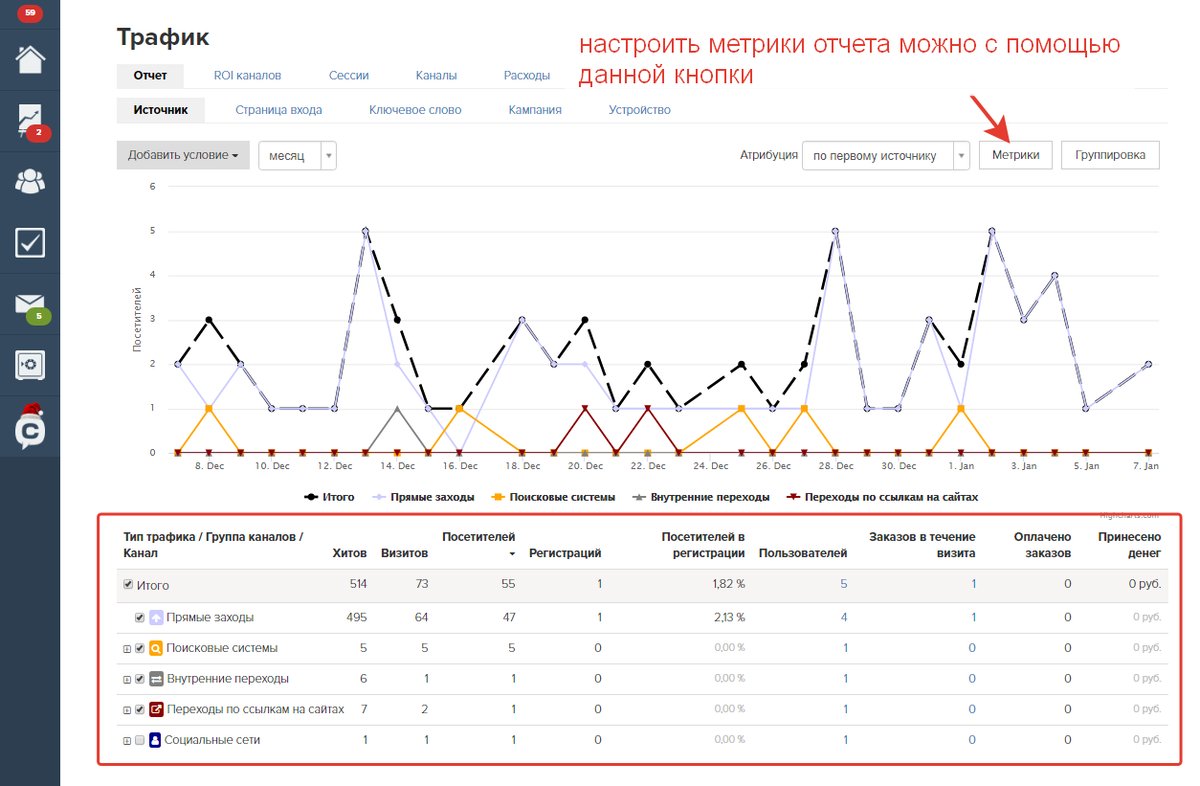Toggle Переходы по ссылкам на сайтах legend
Screen dimensions: 1200x786
point(883,496)
